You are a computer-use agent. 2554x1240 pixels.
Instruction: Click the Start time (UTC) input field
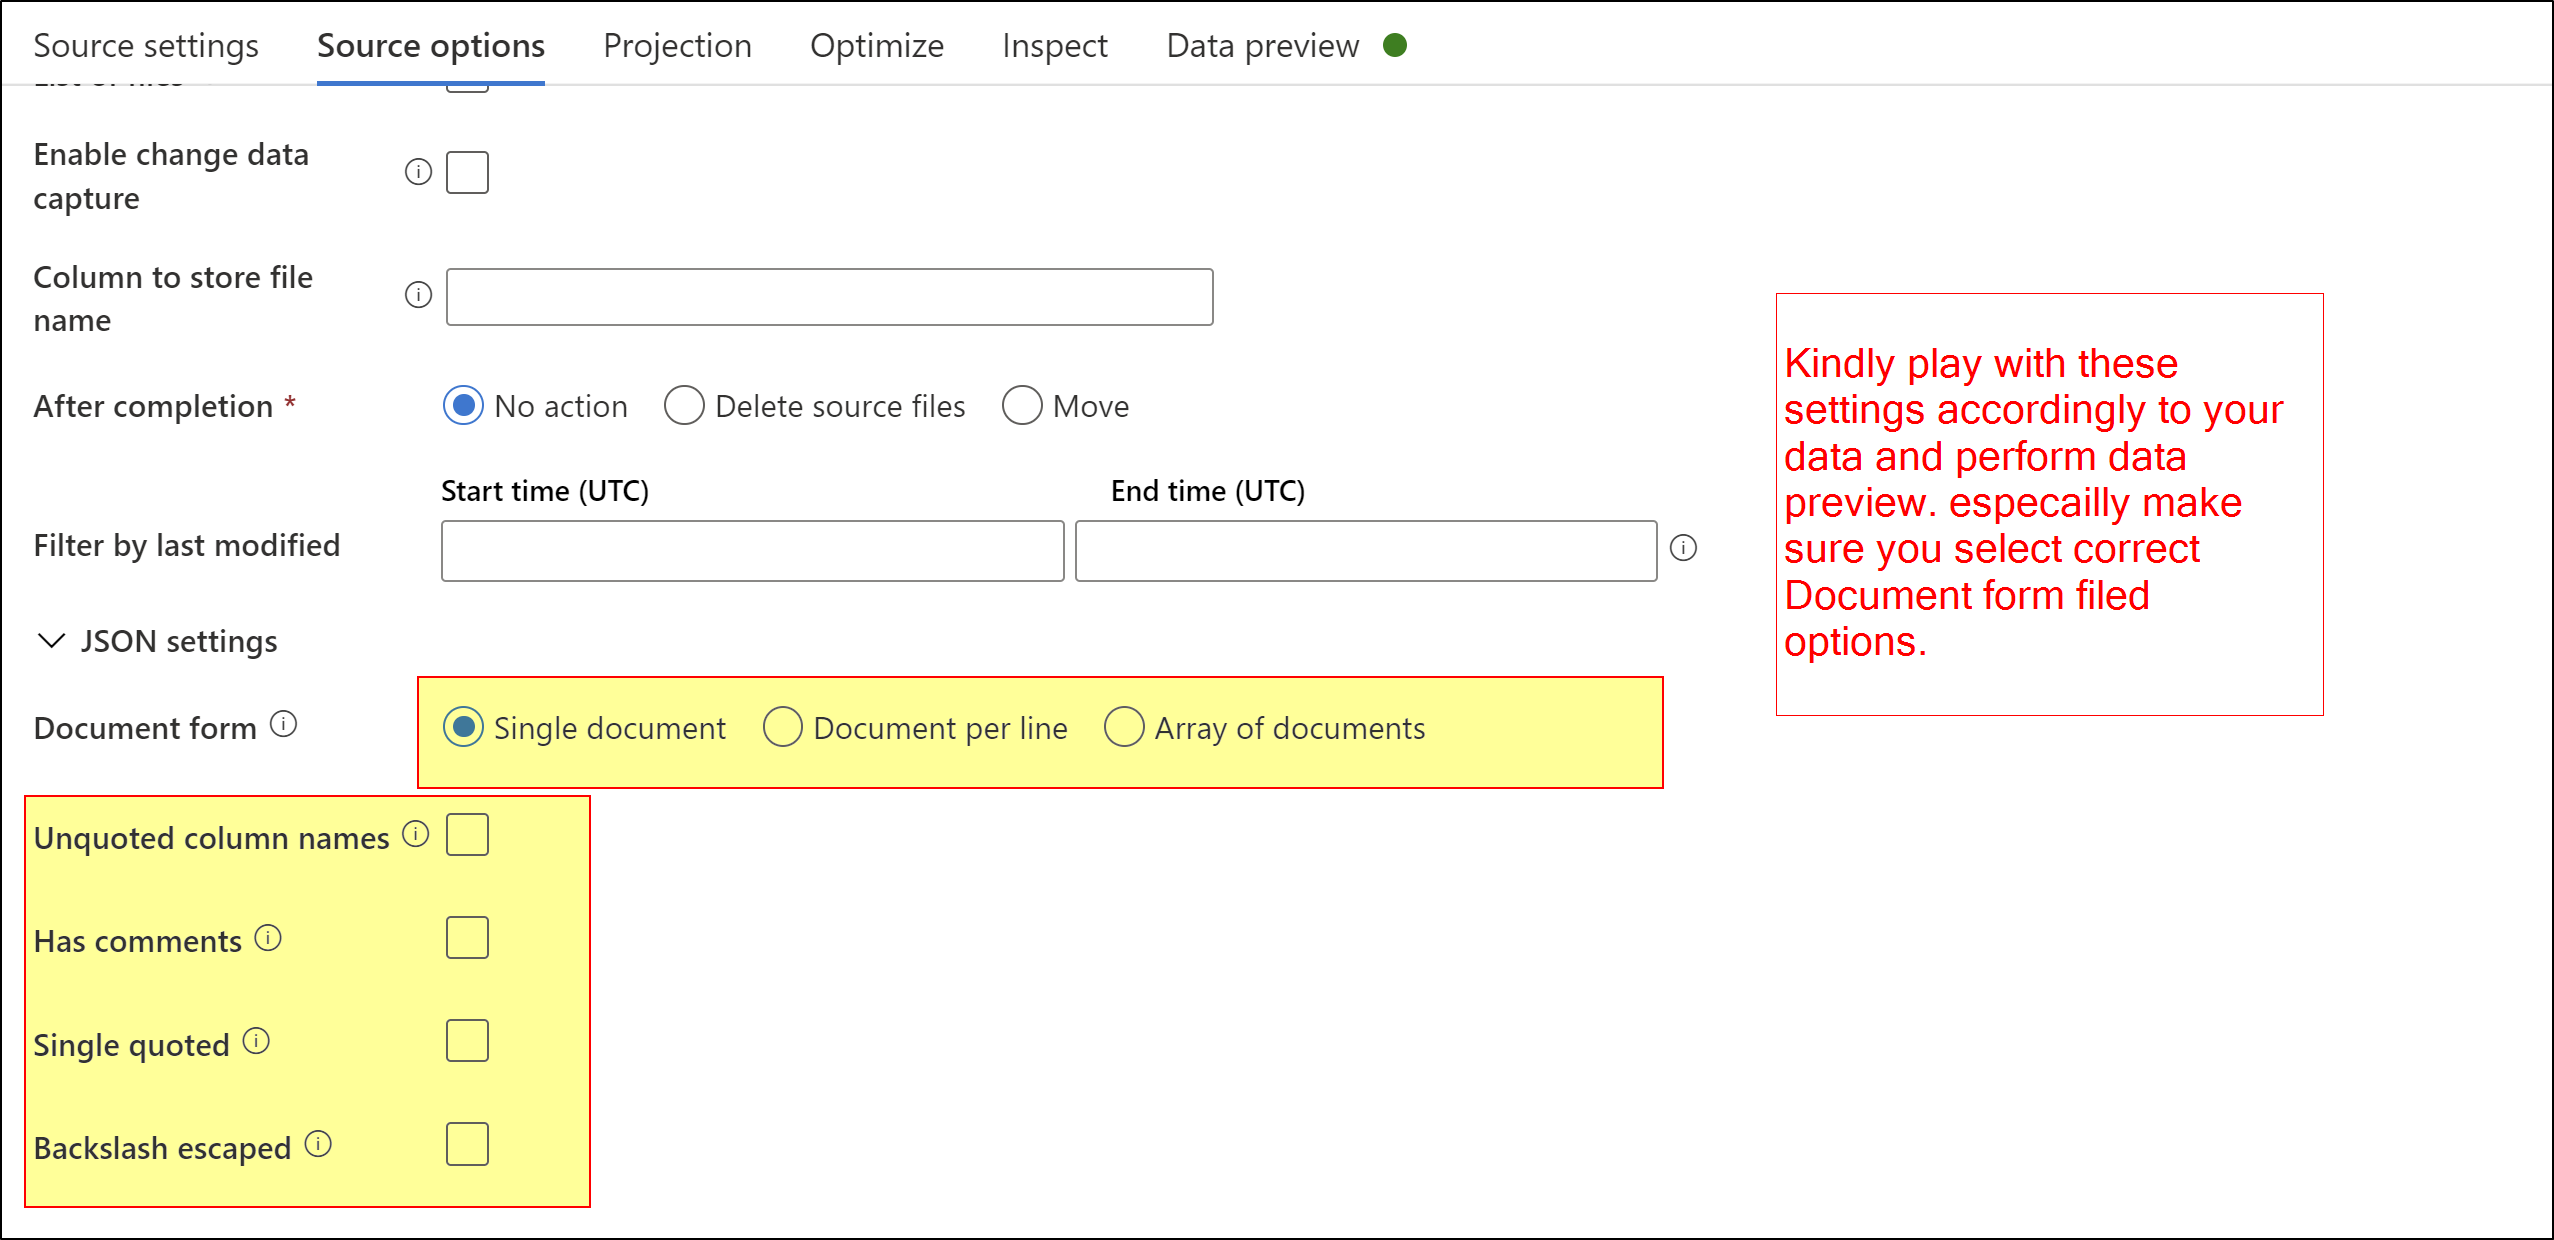click(752, 550)
